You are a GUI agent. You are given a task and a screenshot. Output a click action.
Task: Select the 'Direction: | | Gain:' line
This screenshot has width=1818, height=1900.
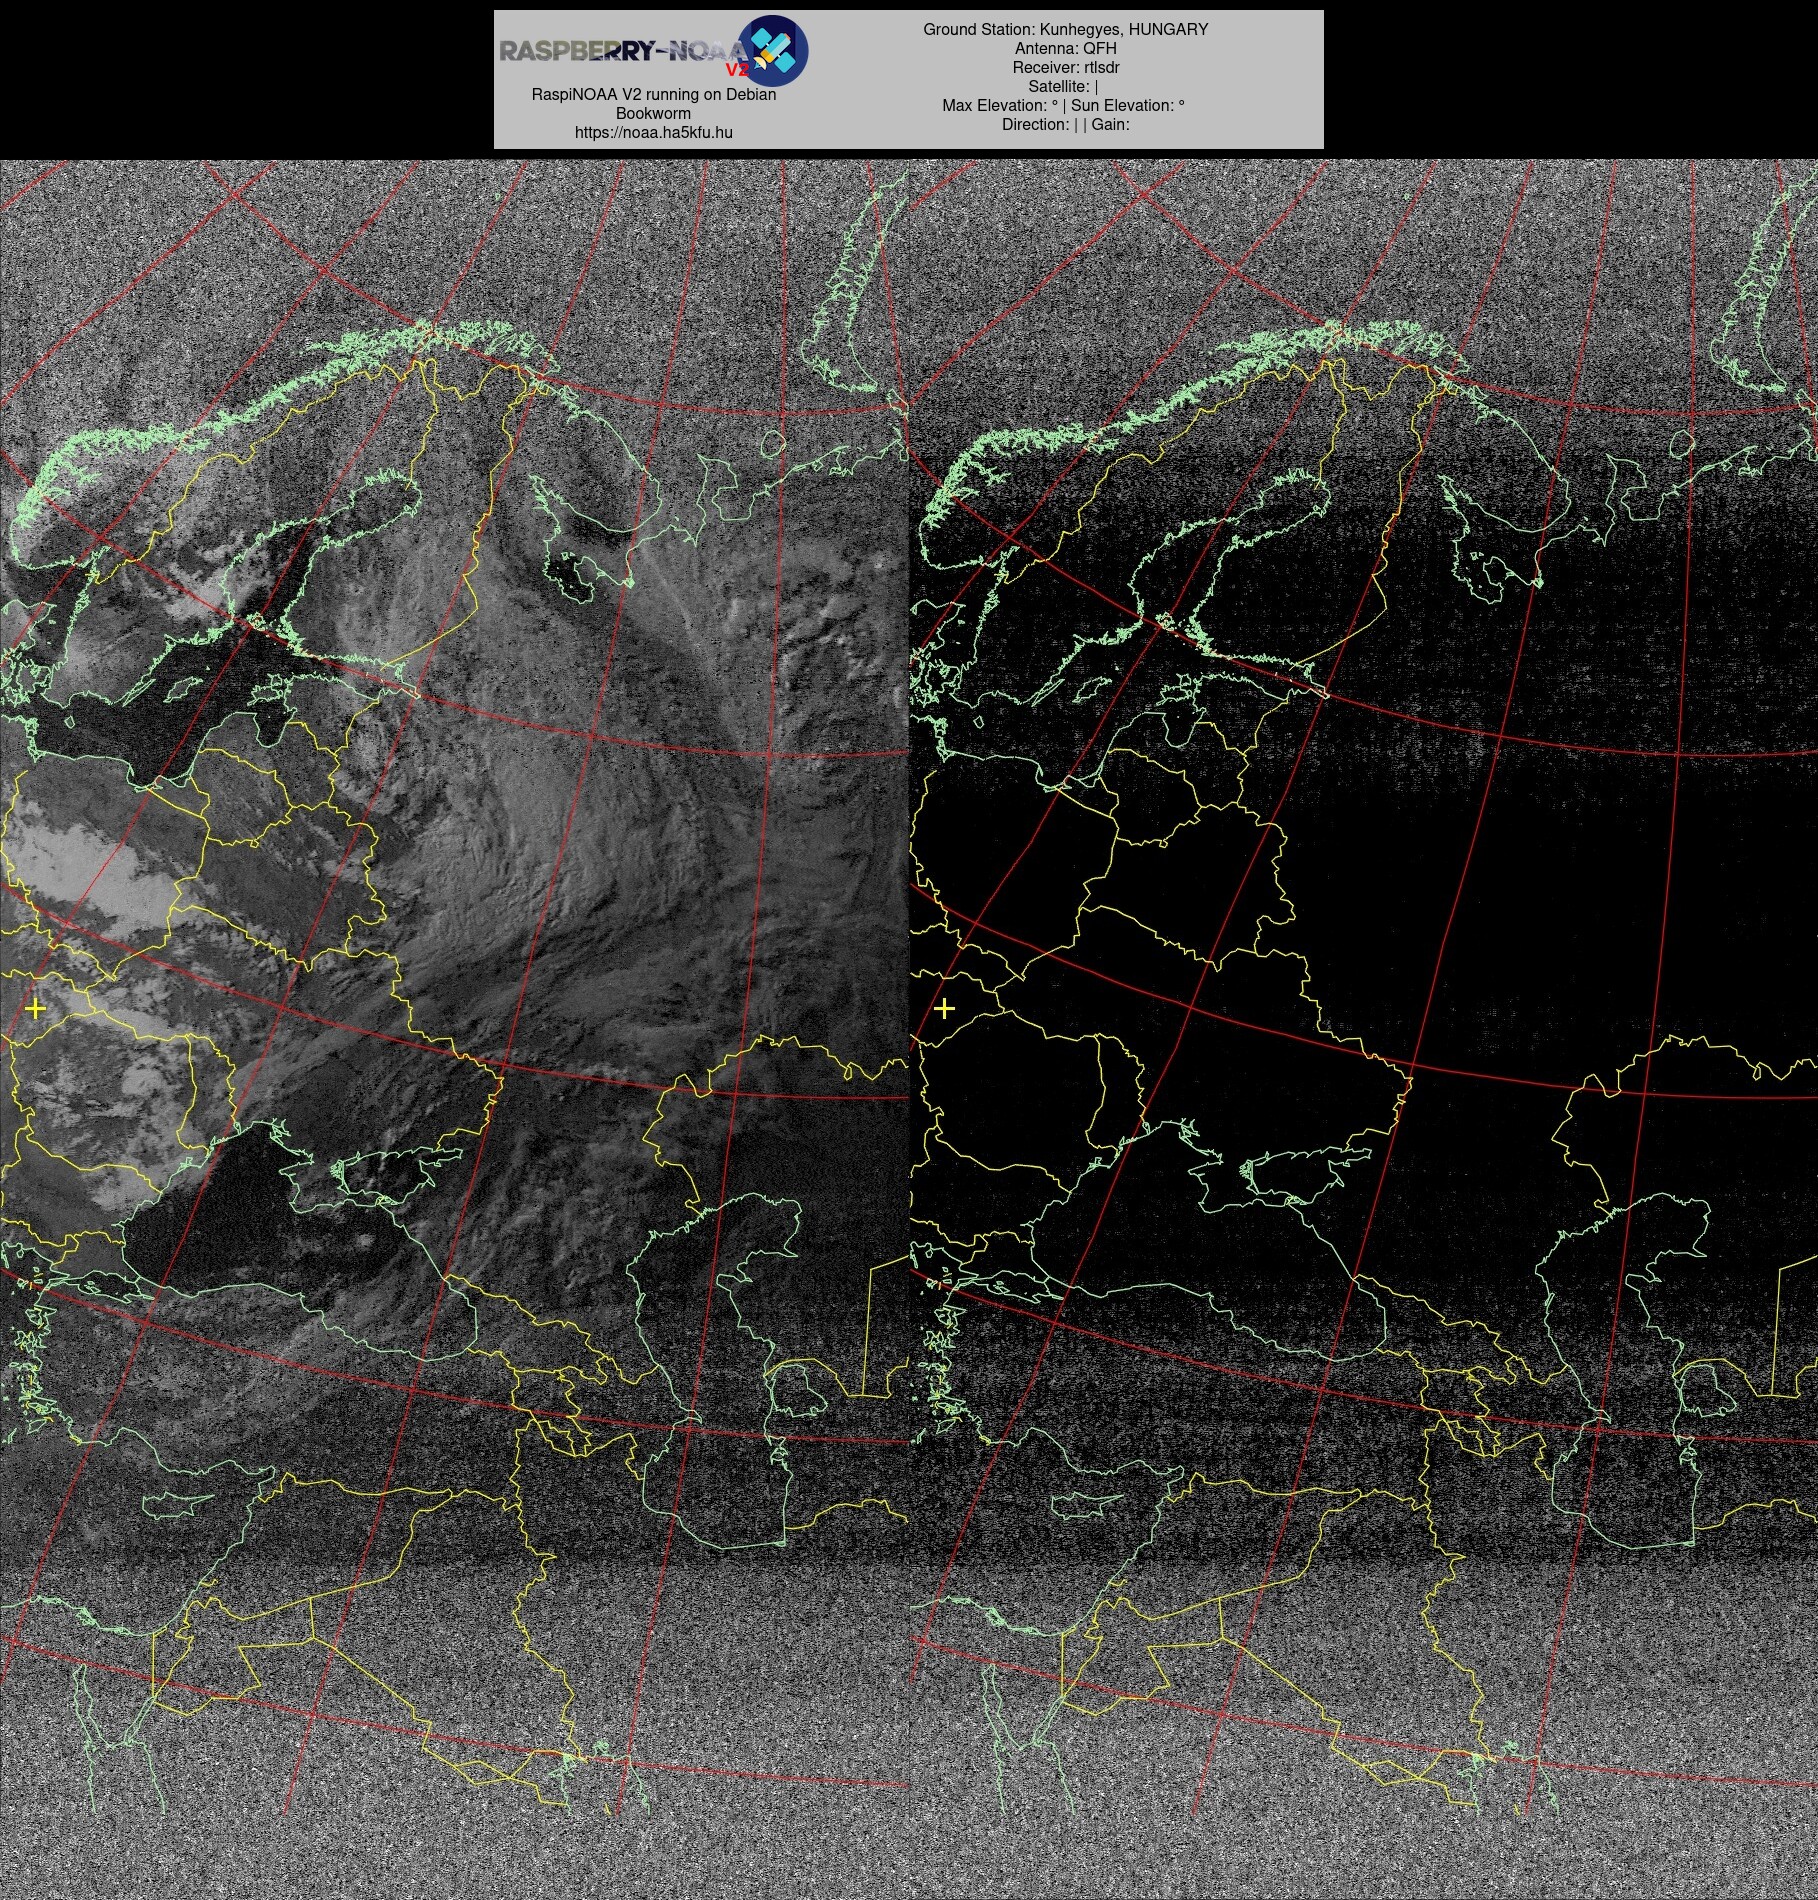pos(1065,124)
